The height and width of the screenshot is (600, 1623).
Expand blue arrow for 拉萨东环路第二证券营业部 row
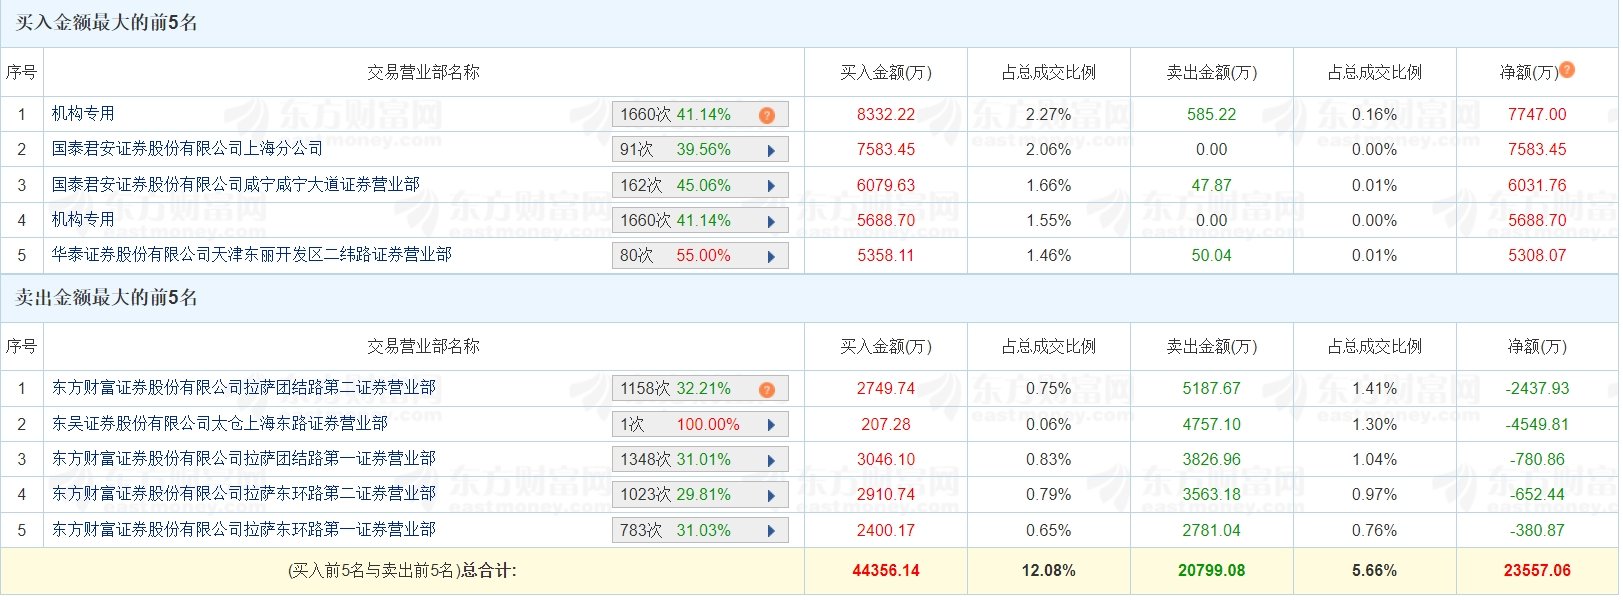(771, 495)
